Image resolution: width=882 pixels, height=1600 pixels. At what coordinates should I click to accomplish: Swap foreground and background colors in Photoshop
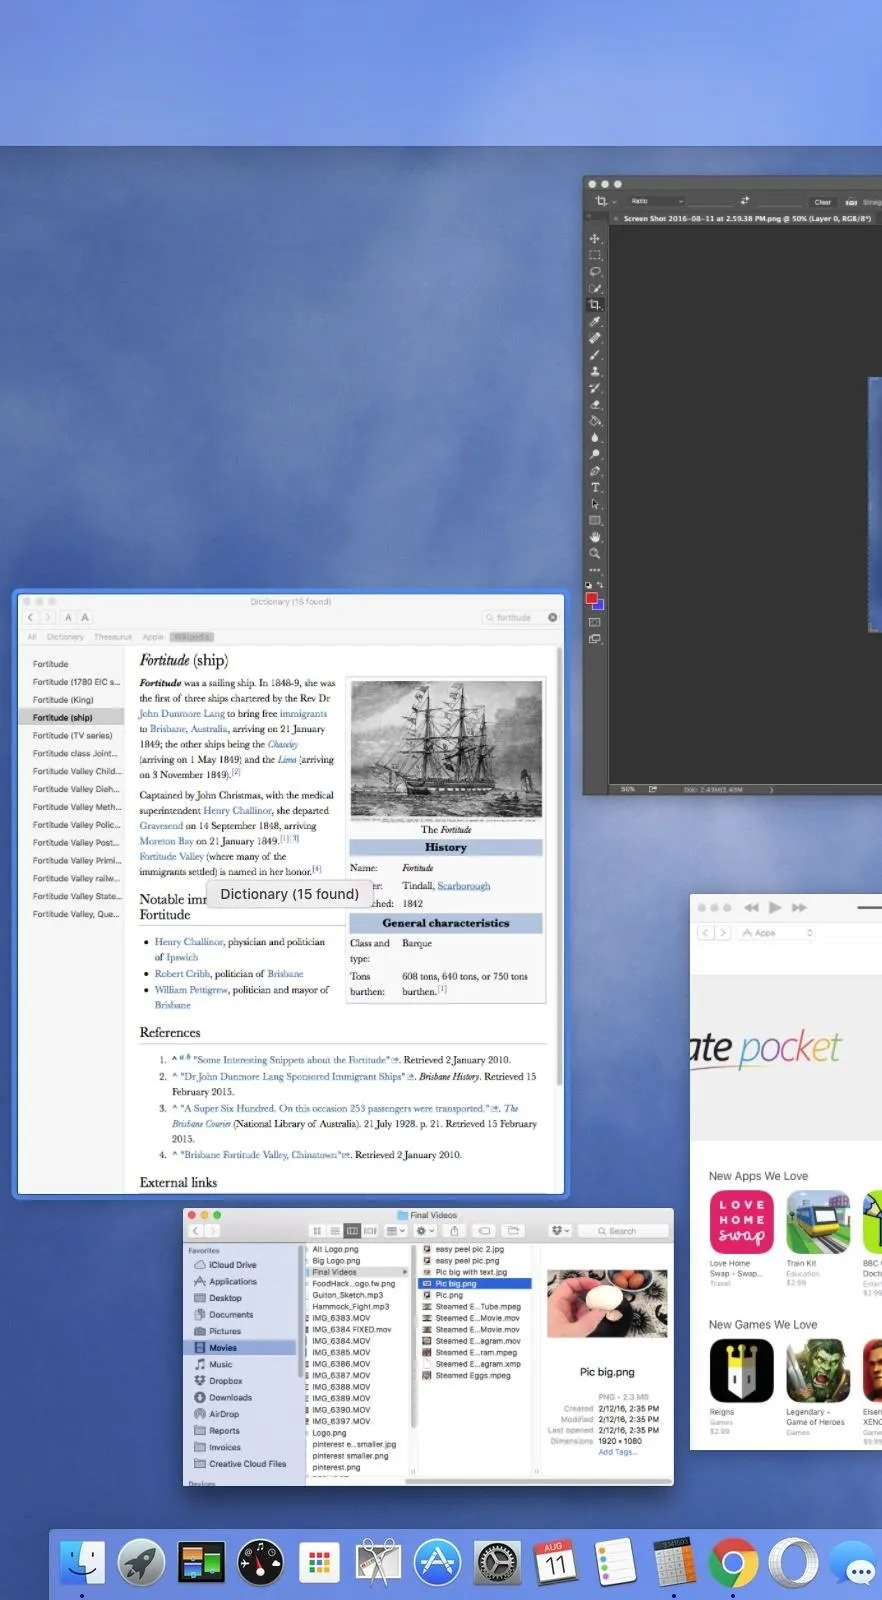coord(600,585)
